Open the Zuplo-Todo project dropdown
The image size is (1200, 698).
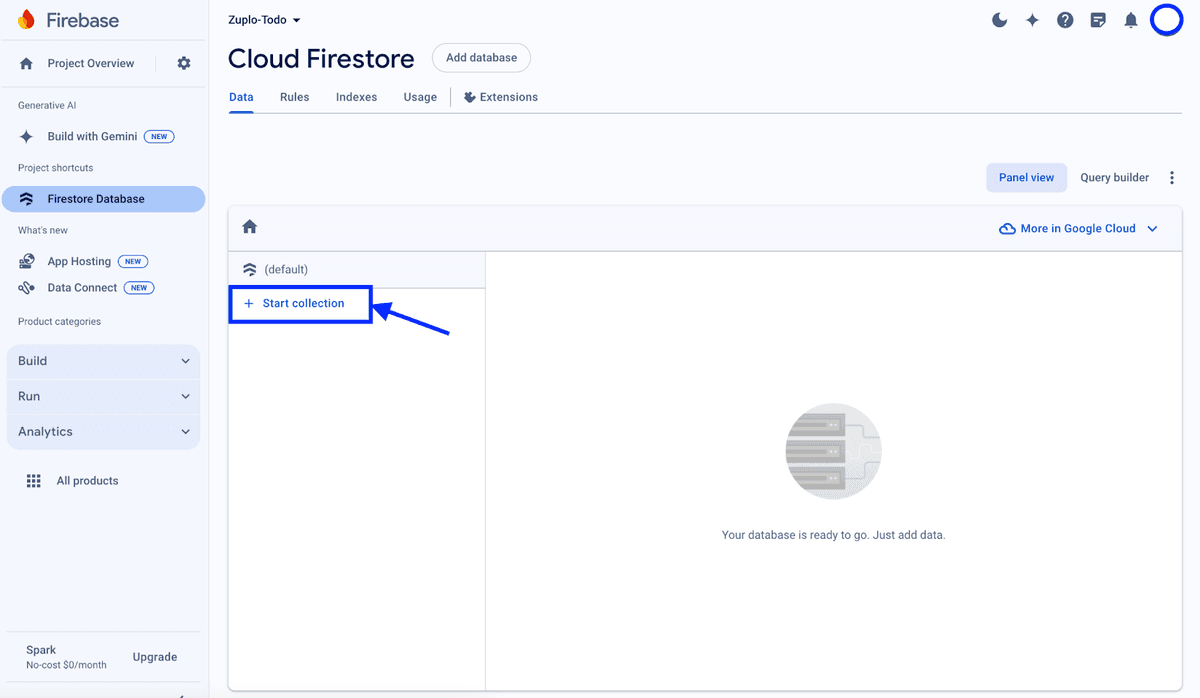(264, 20)
